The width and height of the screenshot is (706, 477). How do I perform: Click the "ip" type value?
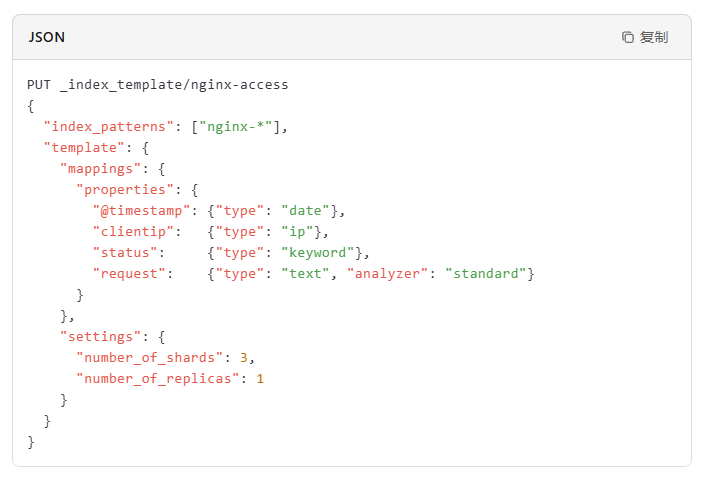[297, 232]
